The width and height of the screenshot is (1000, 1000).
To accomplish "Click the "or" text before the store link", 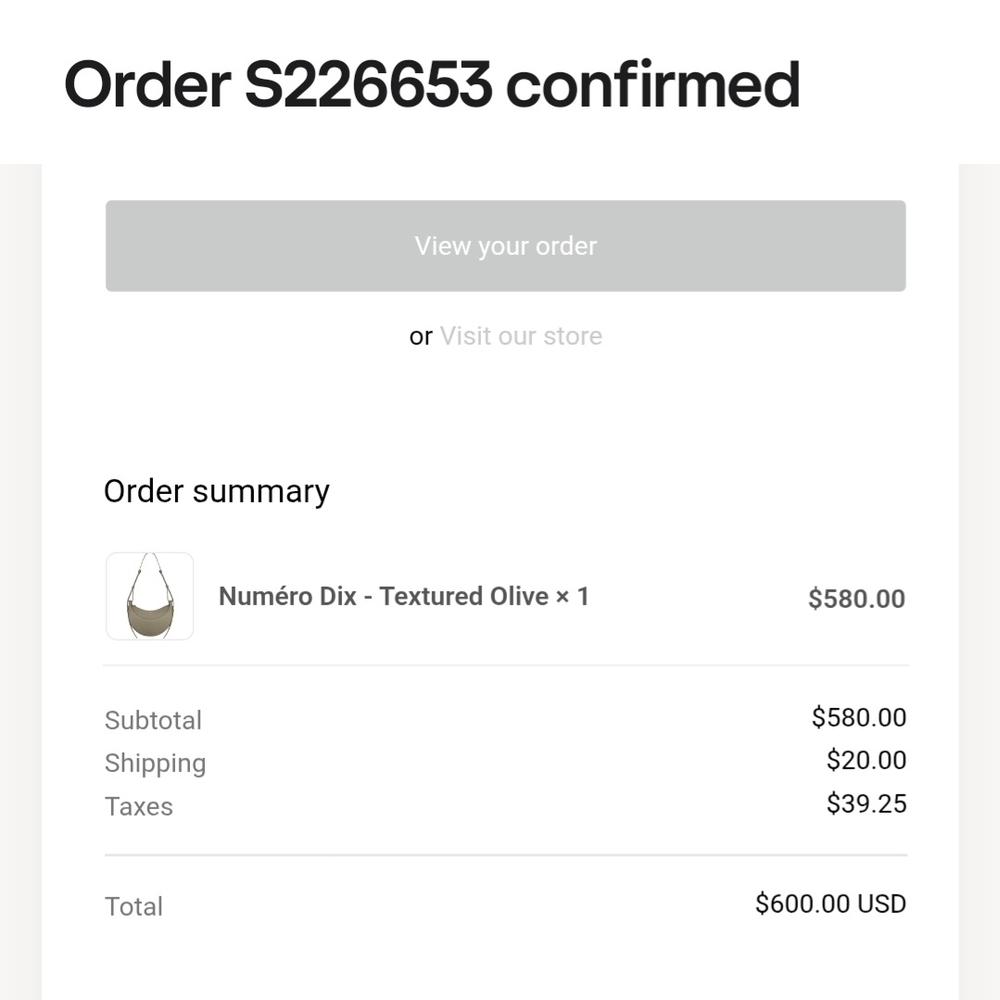I will tap(420, 337).
